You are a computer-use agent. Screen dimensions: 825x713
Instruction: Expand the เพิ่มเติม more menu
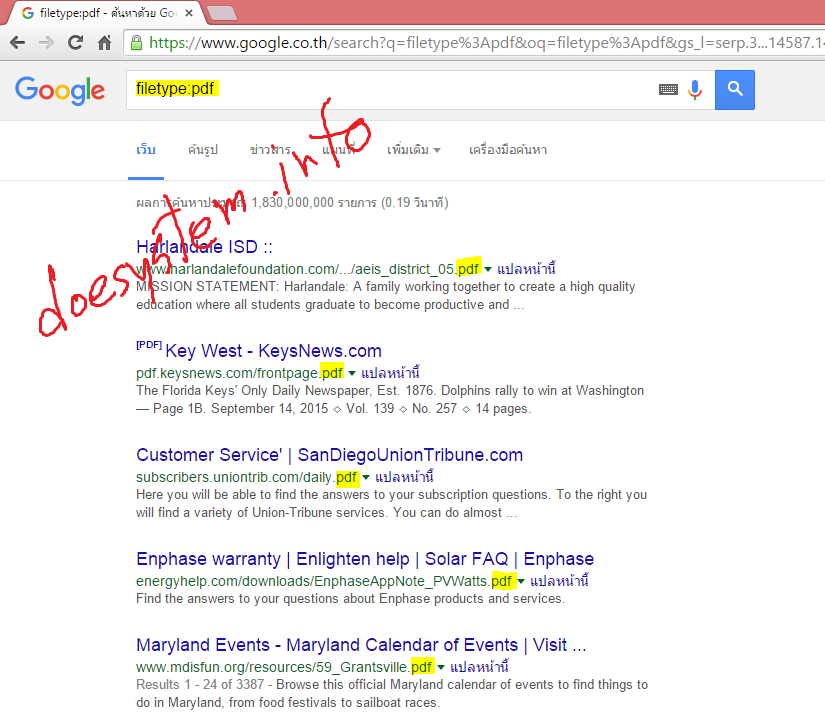click(414, 150)
